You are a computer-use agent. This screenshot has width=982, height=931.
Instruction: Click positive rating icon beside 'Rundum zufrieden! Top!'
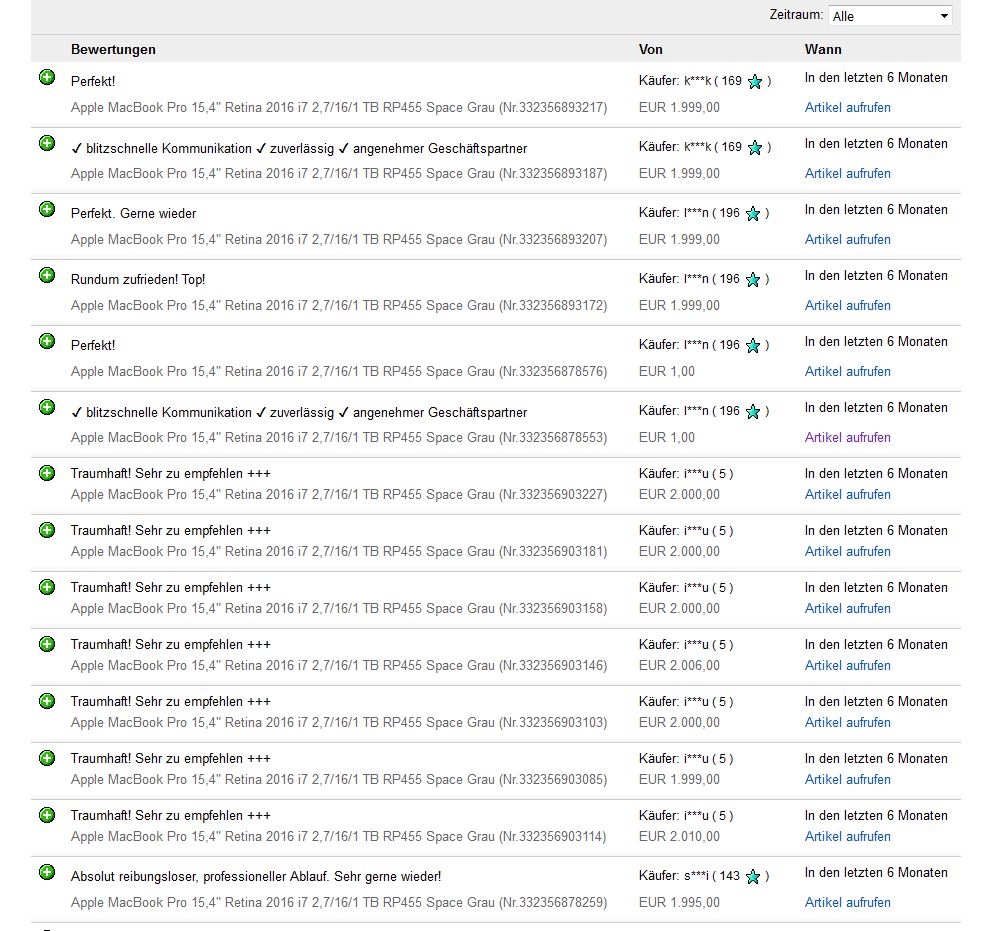point(47,275)
